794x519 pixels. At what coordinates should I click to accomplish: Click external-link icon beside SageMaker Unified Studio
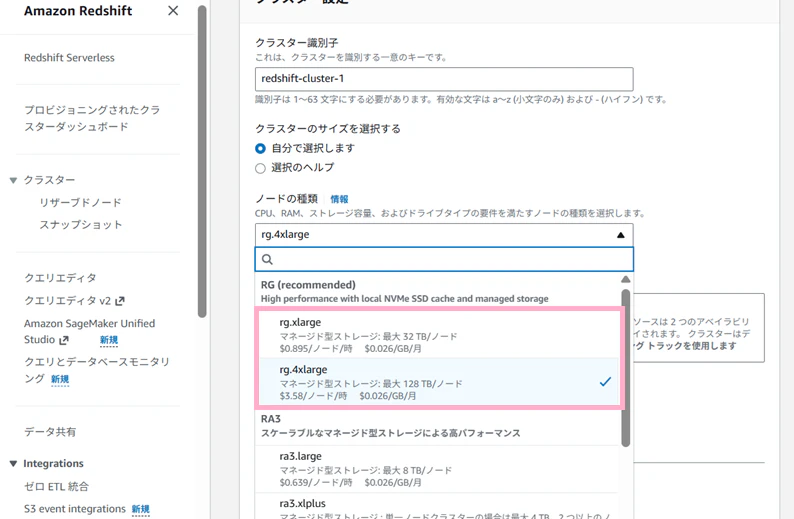point(64,340)
